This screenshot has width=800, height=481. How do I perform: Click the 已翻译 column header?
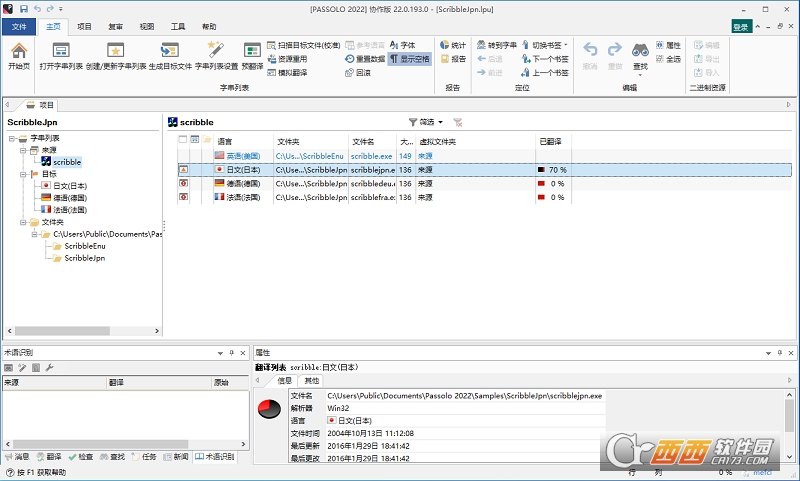553,141
